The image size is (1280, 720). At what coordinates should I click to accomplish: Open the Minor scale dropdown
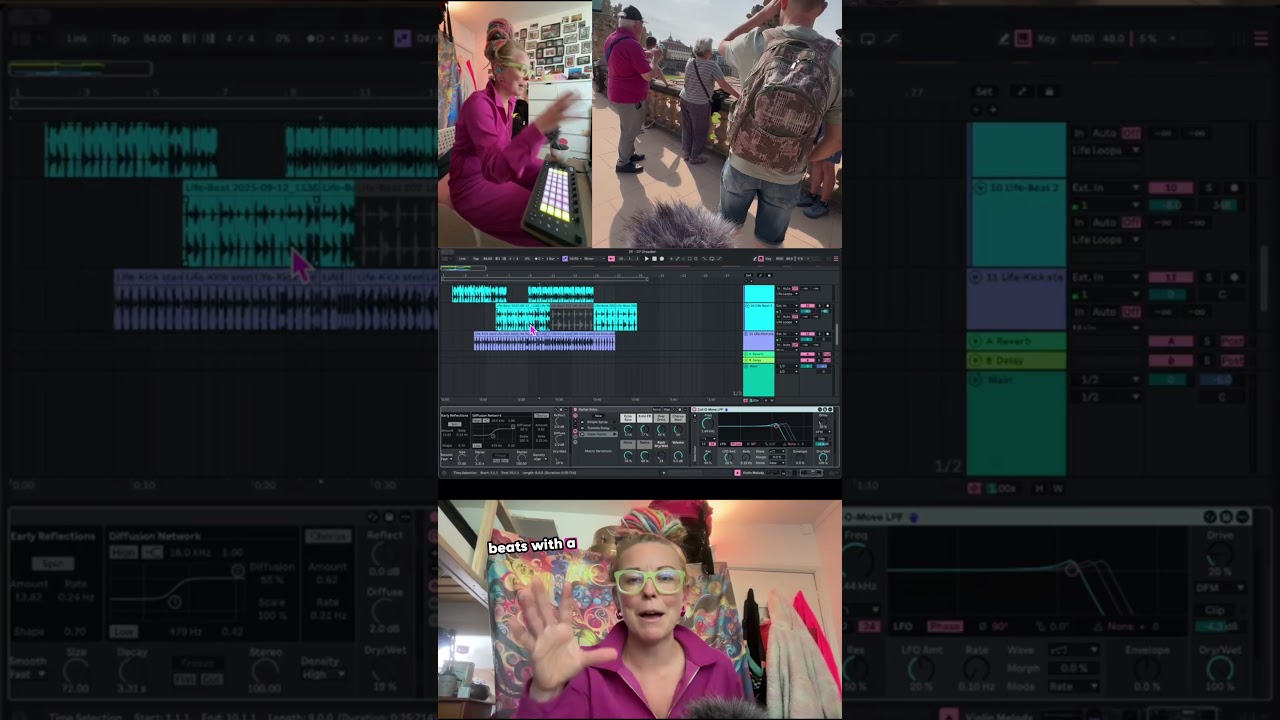point(593,259)
